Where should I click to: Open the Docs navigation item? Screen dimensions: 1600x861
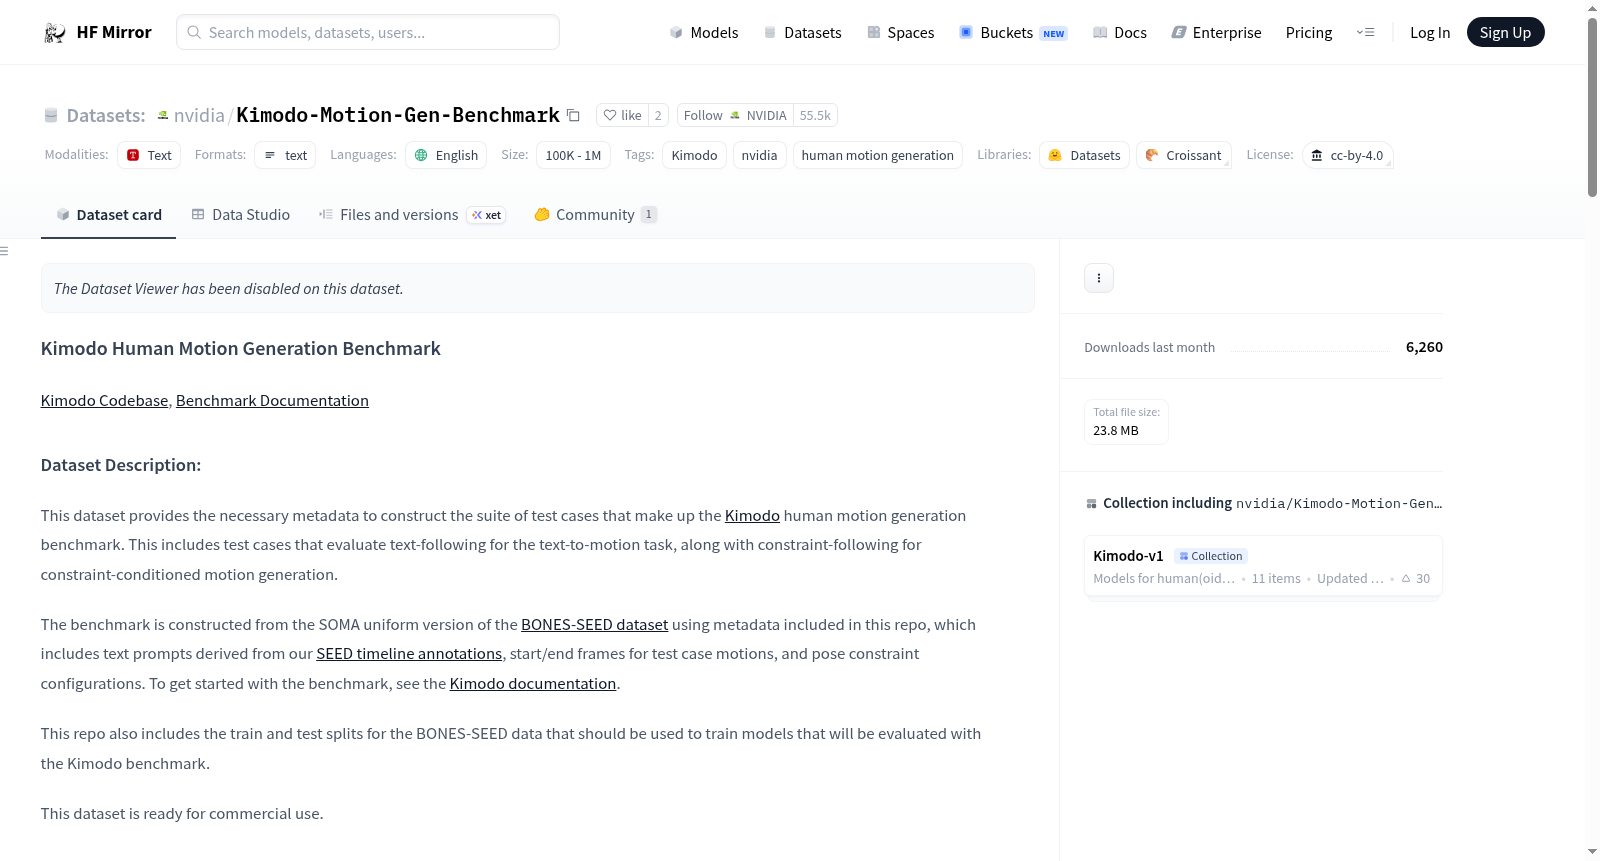(1119, 32)
